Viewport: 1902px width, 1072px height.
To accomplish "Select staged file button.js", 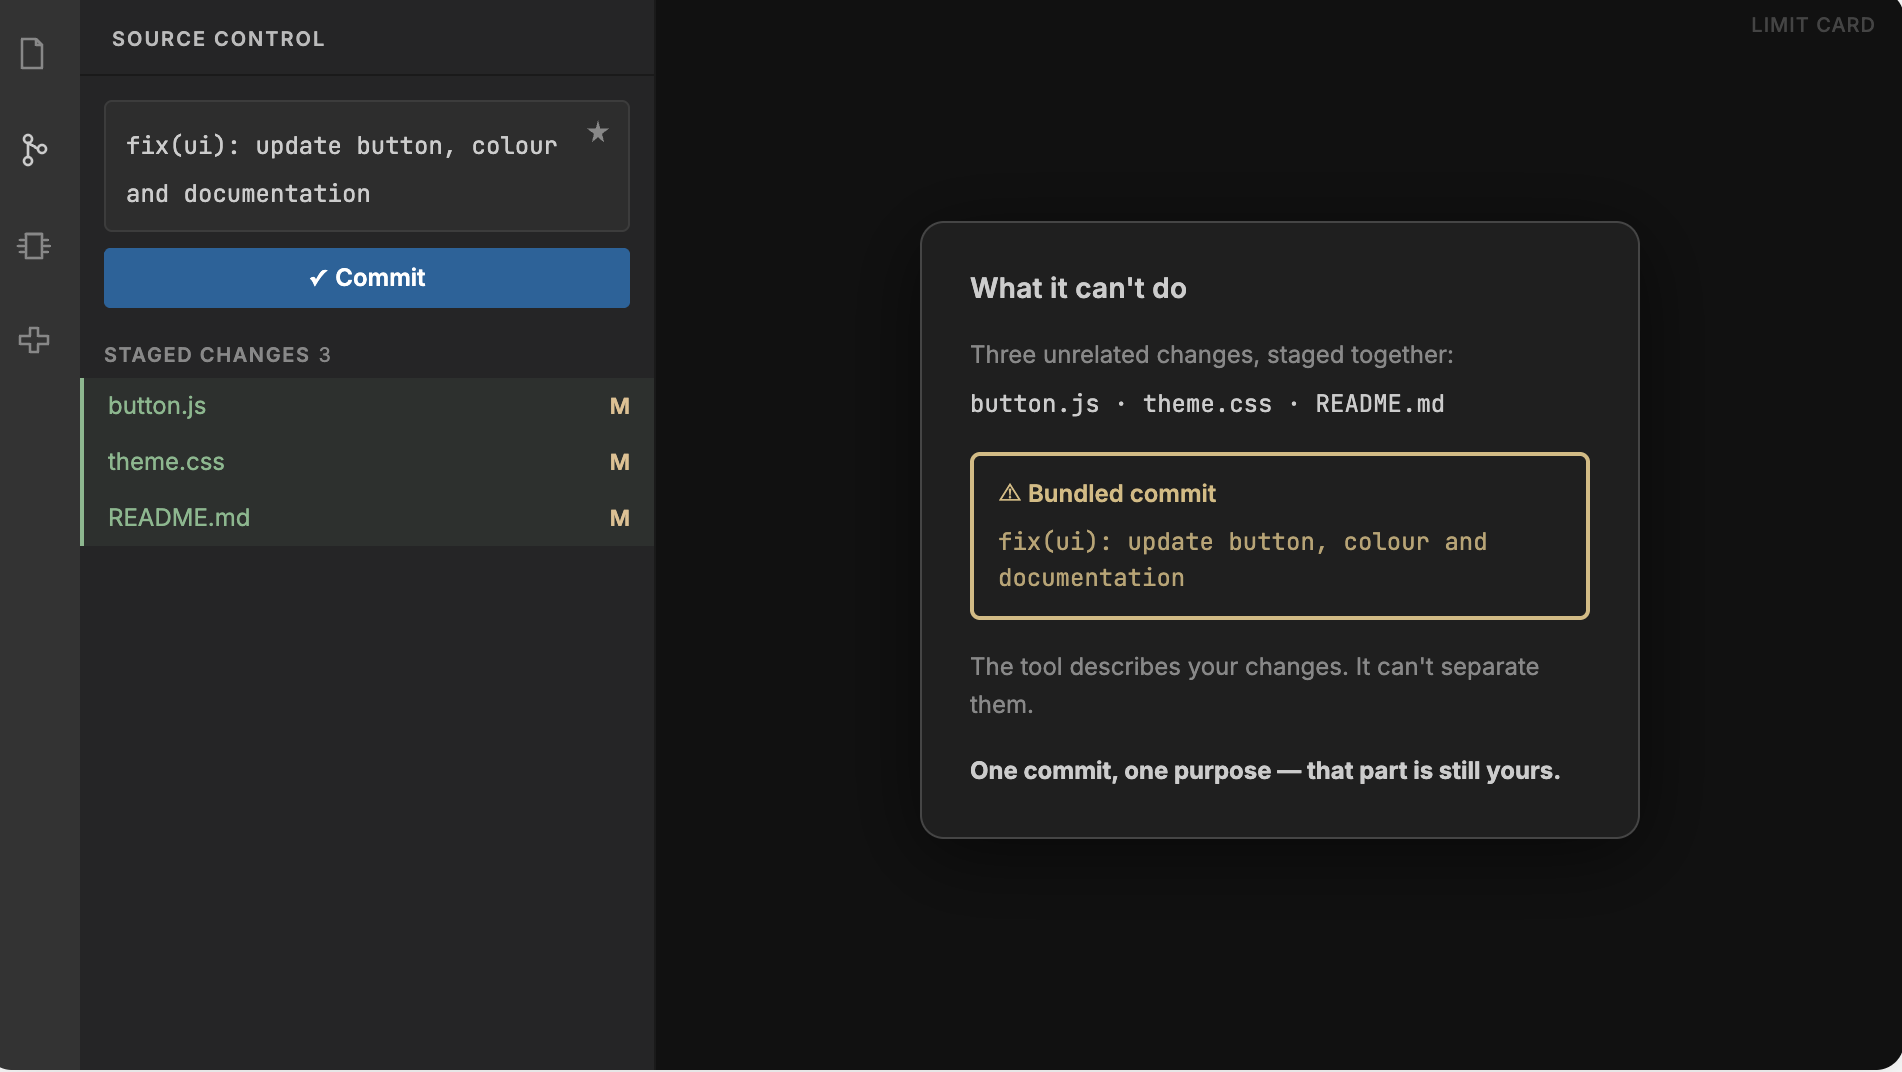I will click(367, 406).
